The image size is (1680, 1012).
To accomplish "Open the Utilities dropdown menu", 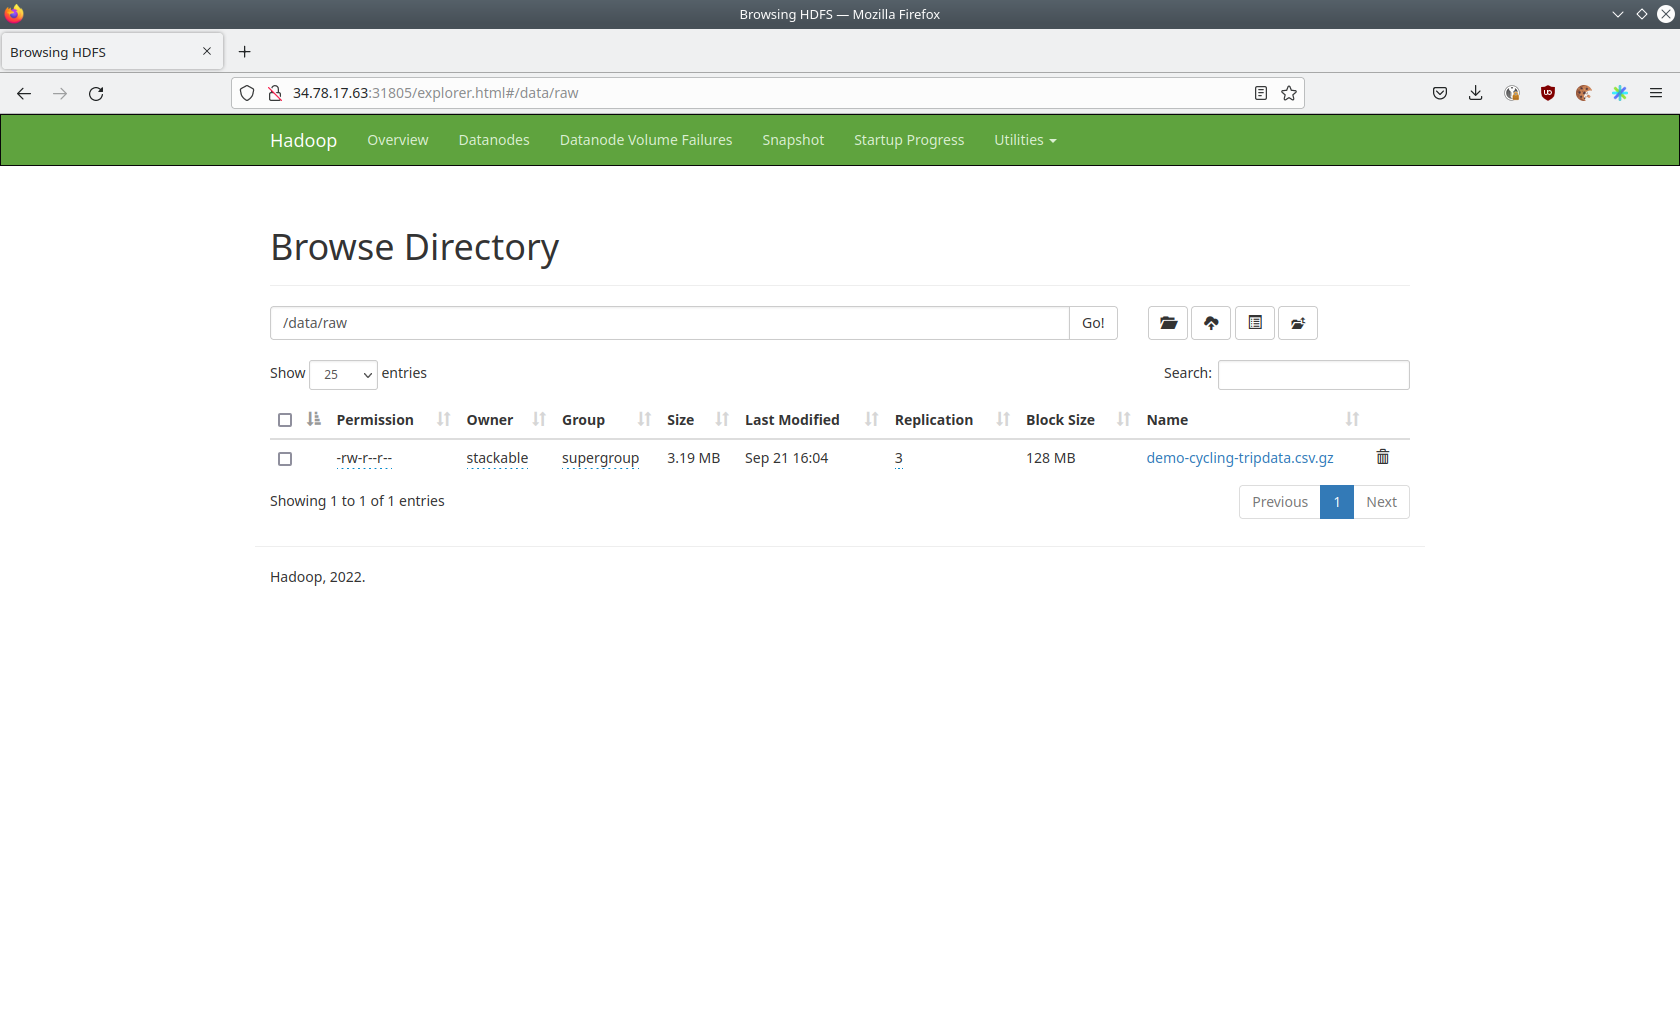I will click(1024, 140).
